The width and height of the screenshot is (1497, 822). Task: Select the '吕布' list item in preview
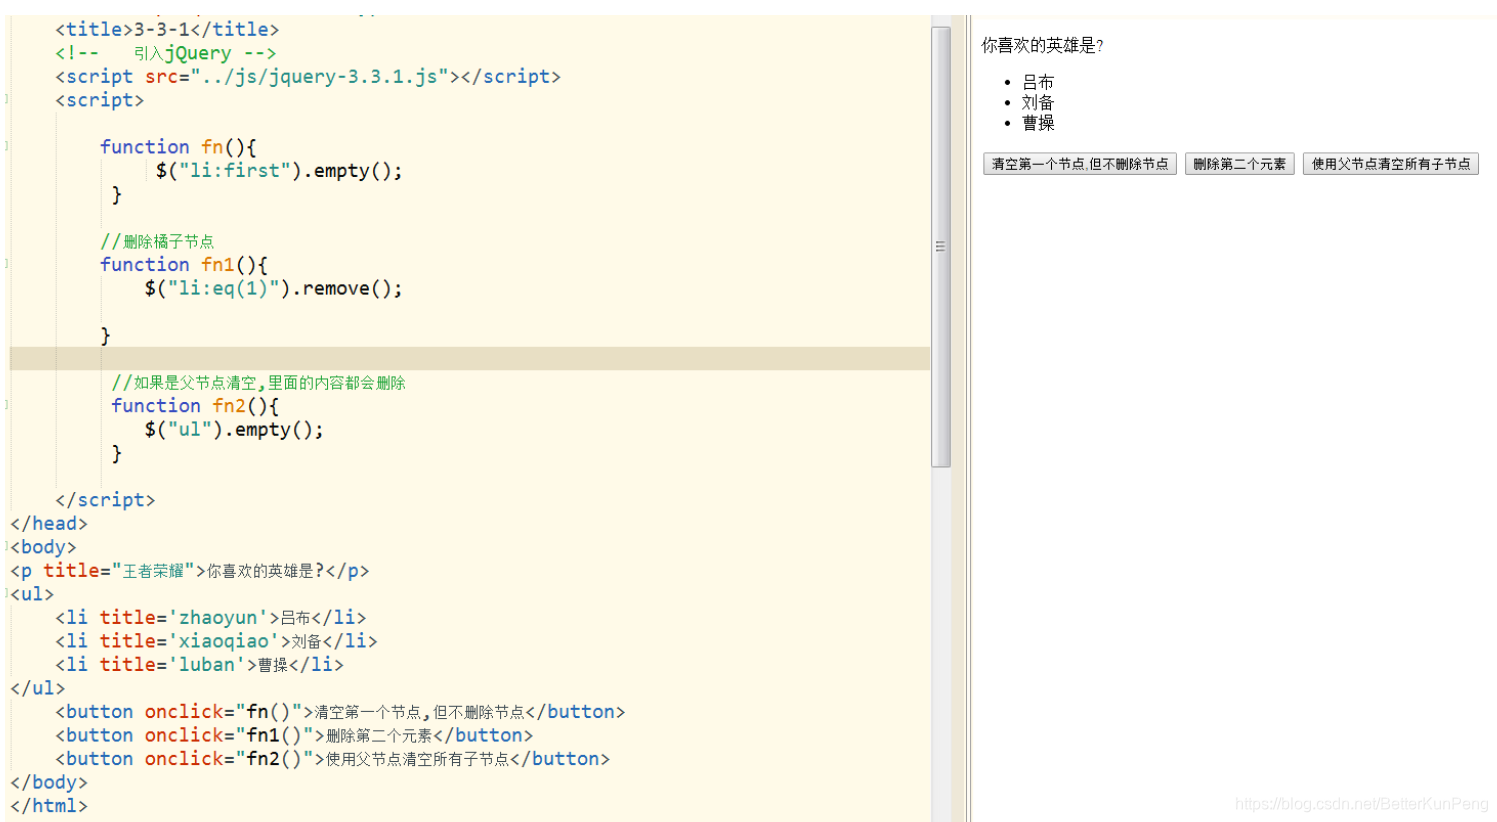click(1037, 82)
